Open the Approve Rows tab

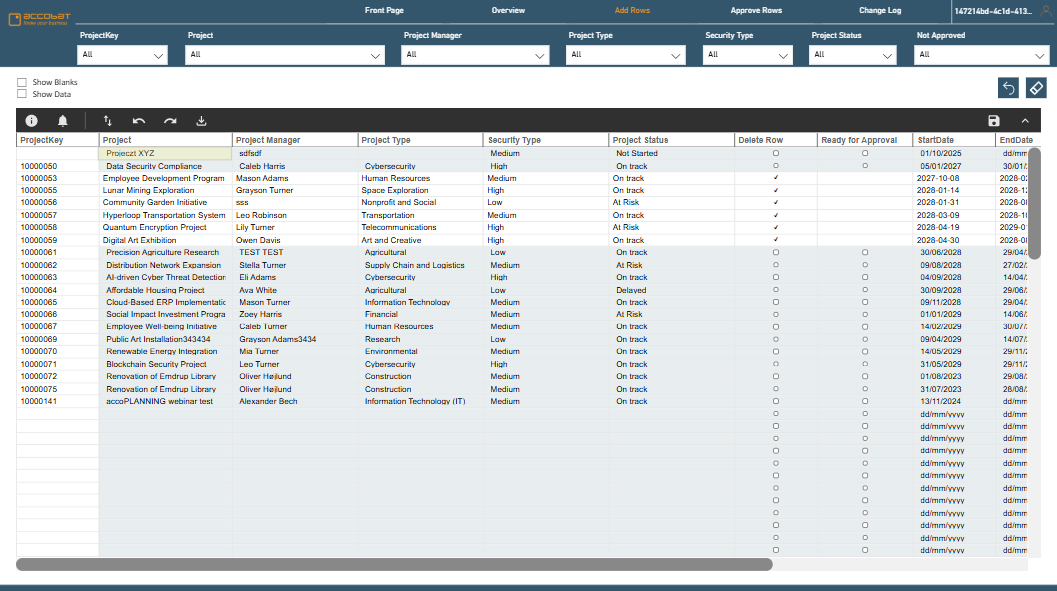pyautogui.click(x=756, y=10)
